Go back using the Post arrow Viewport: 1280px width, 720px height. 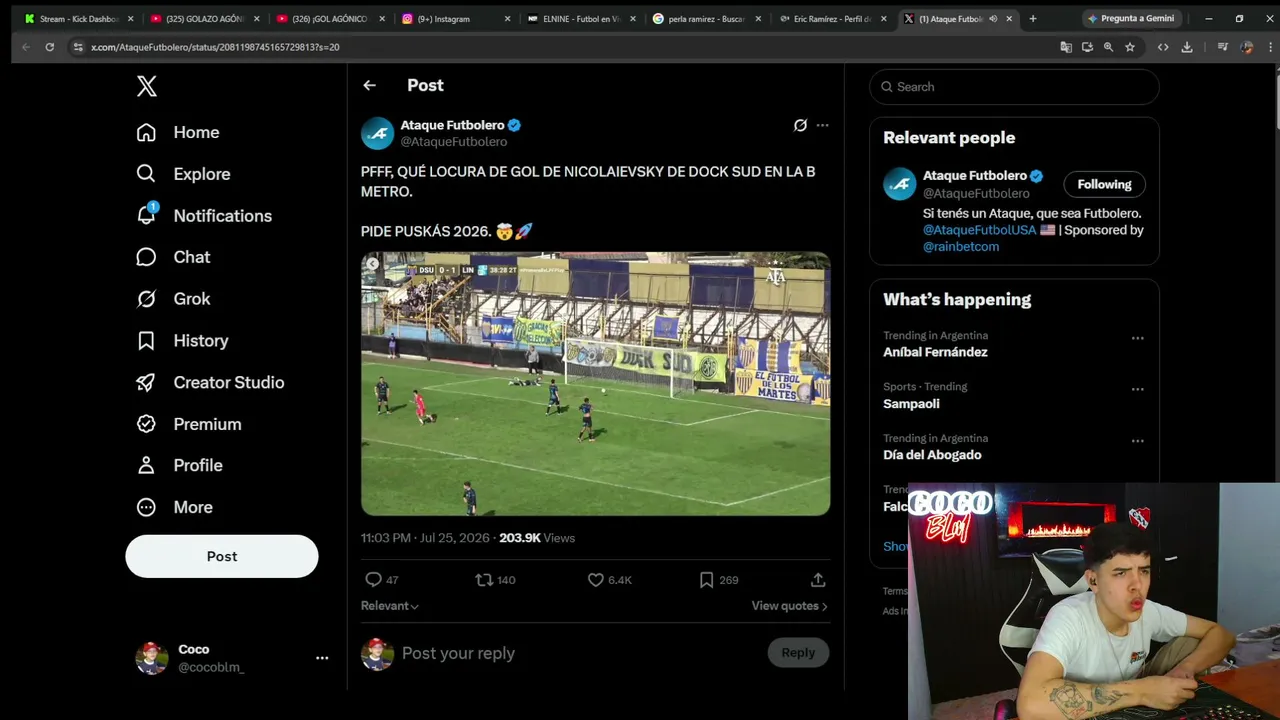pyautogui.click(x=369, y=85)
